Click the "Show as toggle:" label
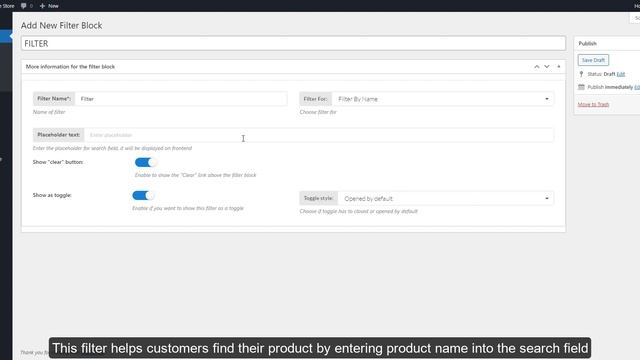Screen dimensions: 640x360 pyautogui.click(x=52, y=195)
